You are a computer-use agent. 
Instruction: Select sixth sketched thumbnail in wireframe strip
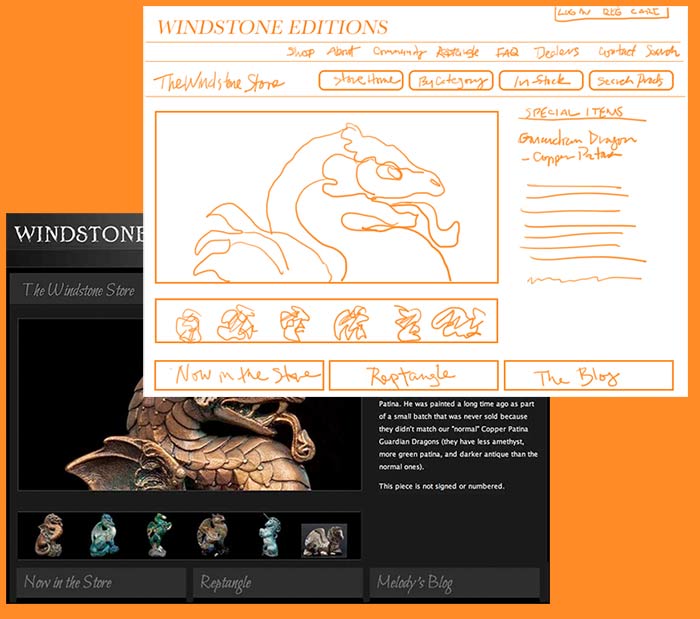coord(458,321)
